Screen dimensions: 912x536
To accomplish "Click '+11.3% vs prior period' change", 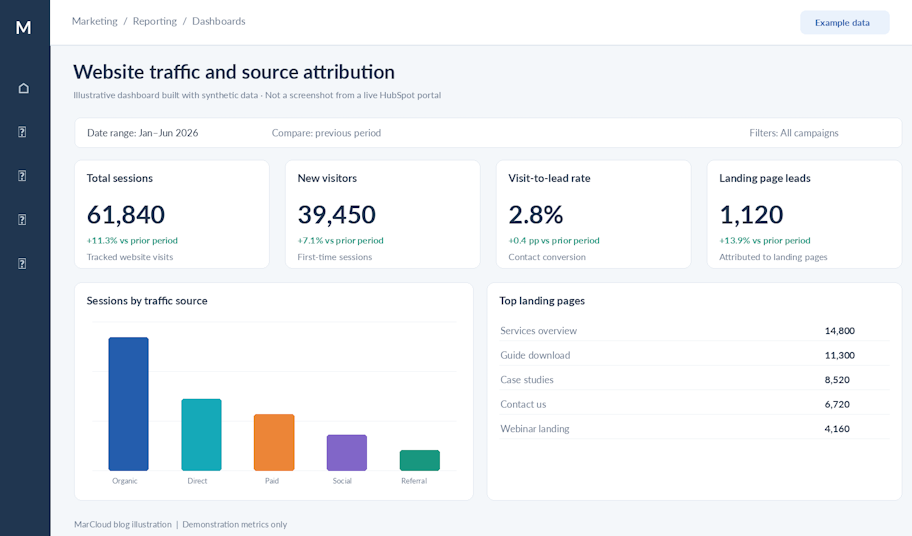I will pos(132,240).
